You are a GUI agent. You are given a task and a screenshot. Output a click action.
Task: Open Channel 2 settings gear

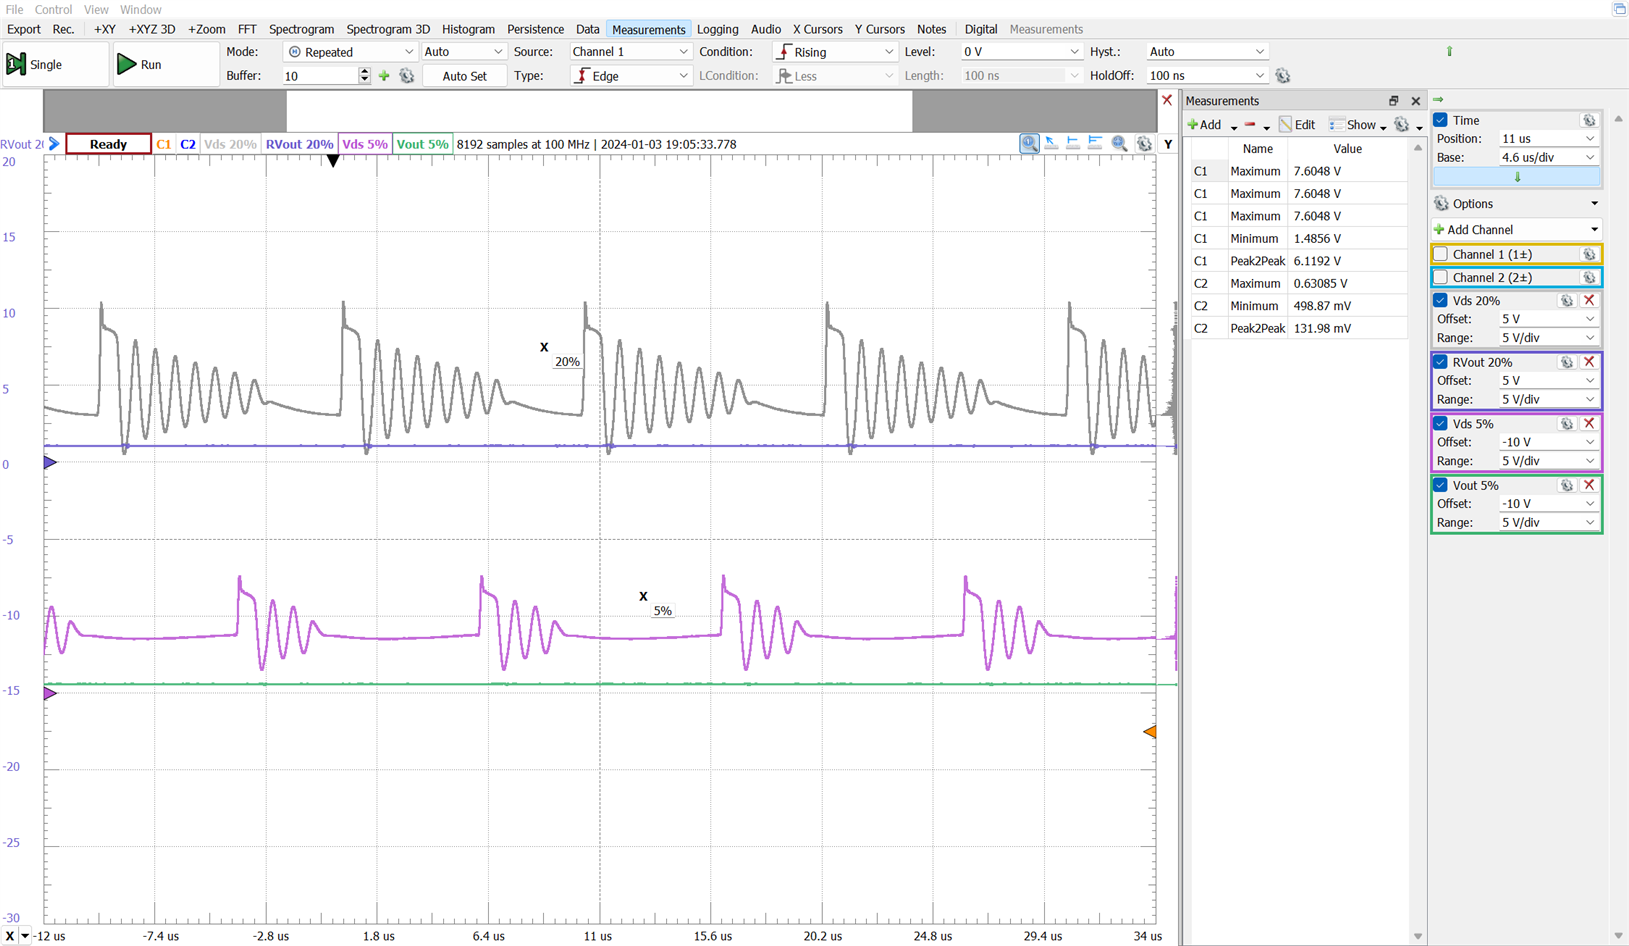click(x=1589, y=277)
